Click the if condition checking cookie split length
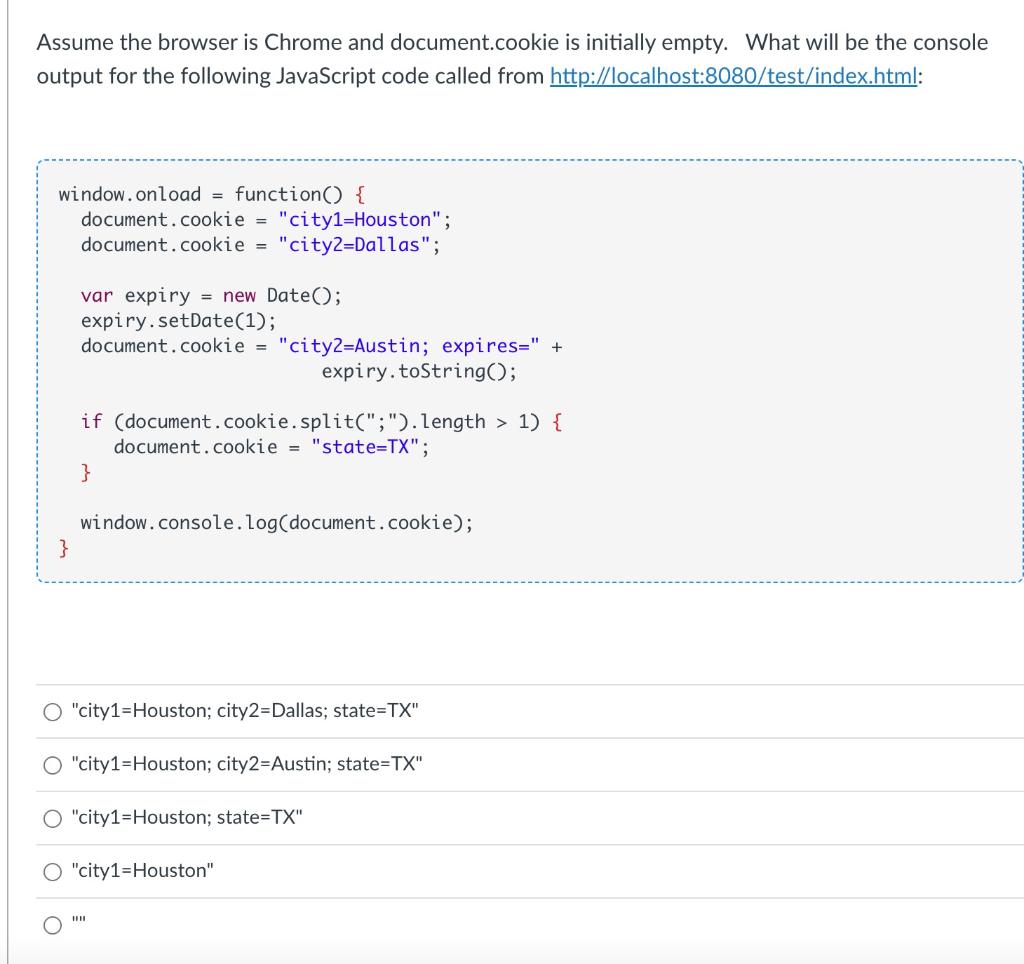Image resolution: width=1024 pixels, height=964 pixels. (320, 421)
